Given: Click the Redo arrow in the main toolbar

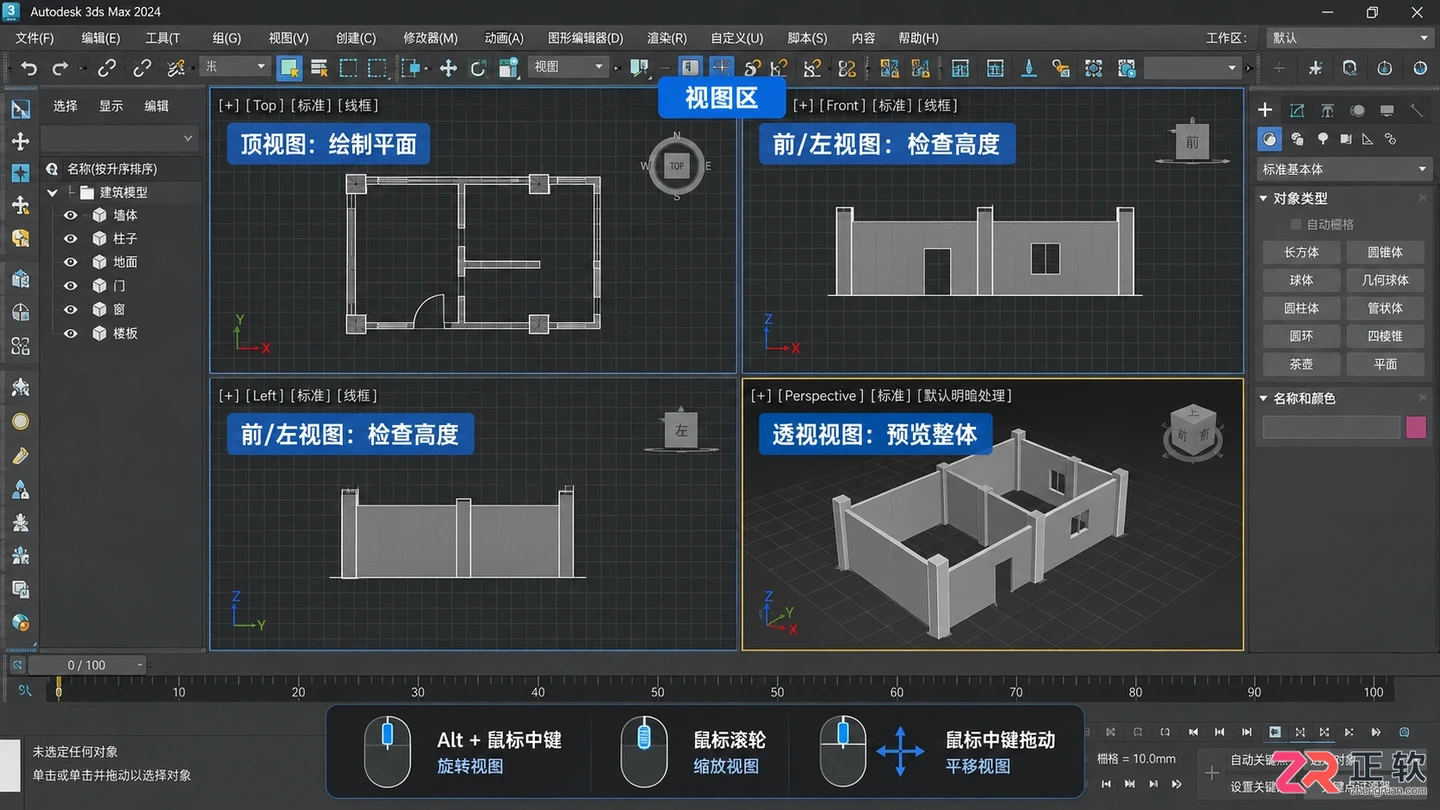Looking at the screenshot, I should pyautogui.click(x=60, y=68).
